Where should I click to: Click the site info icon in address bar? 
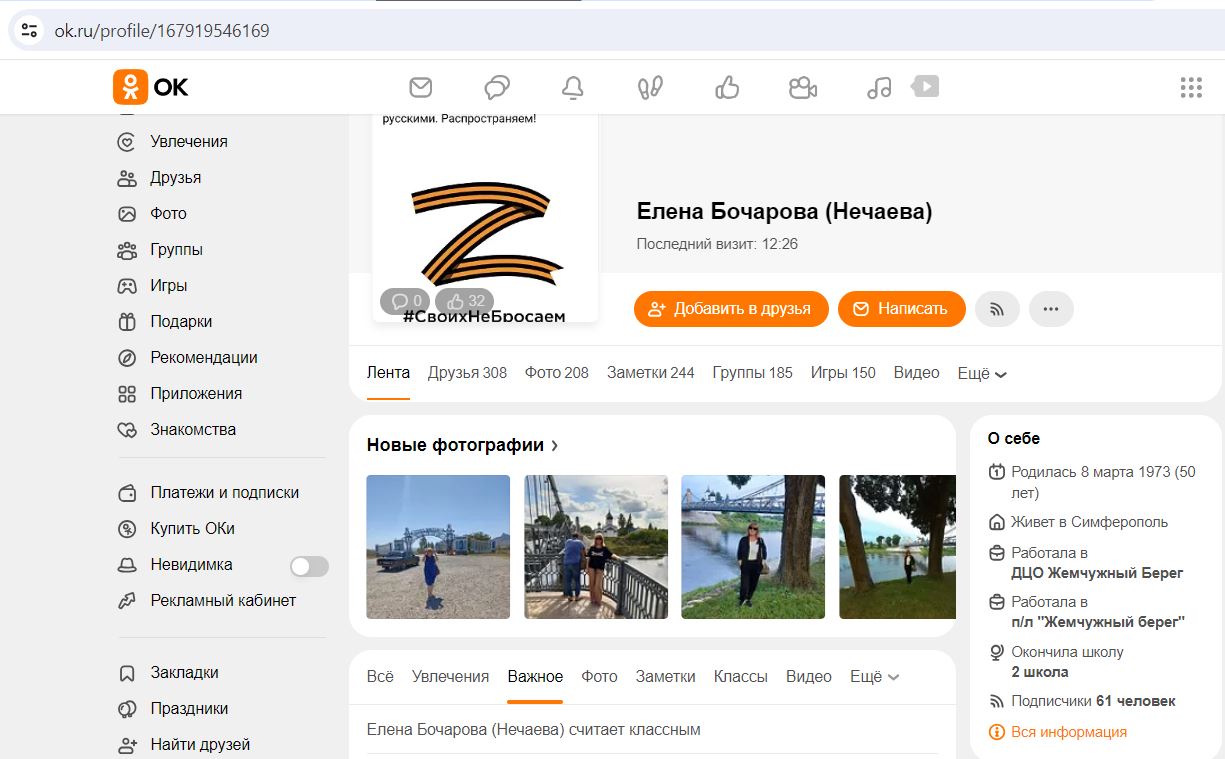tap(29, 30)
